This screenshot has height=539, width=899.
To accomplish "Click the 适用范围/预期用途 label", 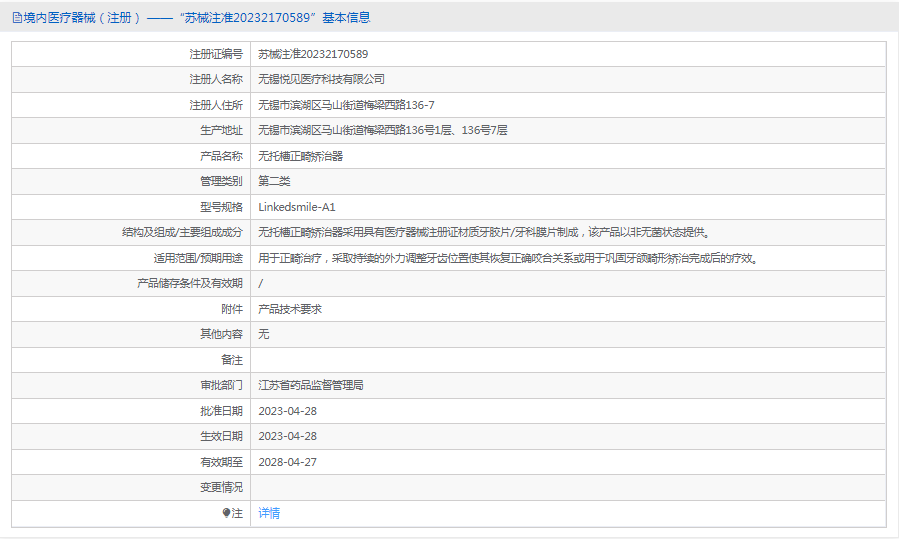I will tap(198, 258).
